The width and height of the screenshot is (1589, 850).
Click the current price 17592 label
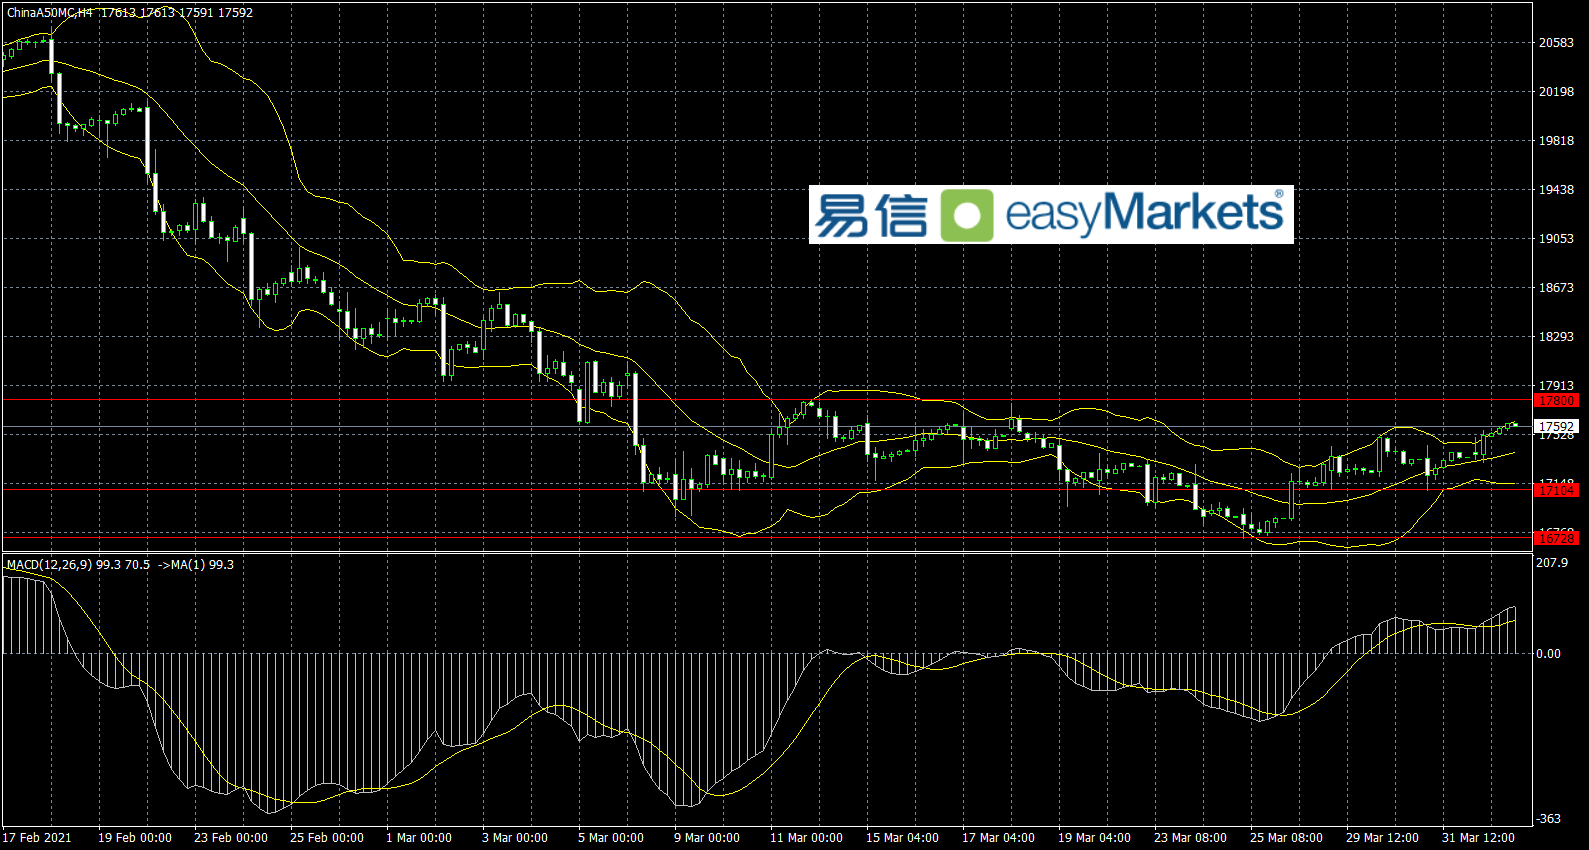pyautogui.click(x=1556, y=427)
